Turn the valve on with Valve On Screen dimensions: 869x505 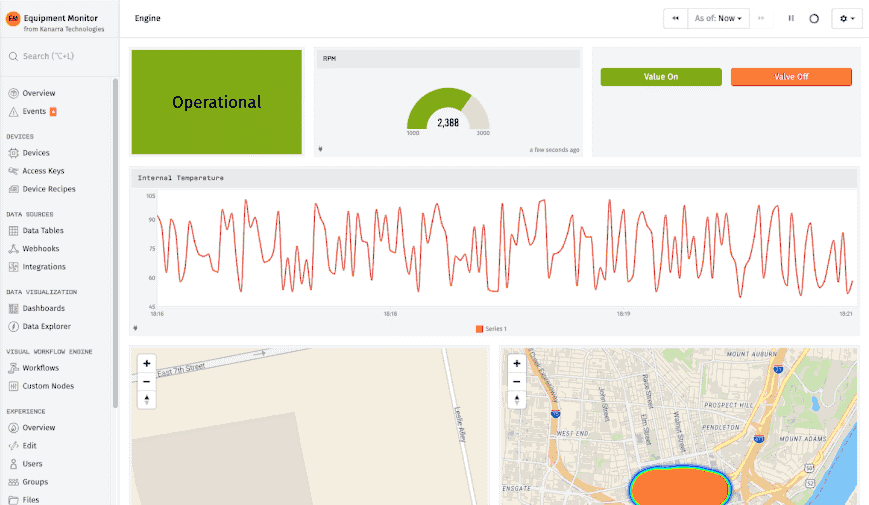(x=660, y=77)
